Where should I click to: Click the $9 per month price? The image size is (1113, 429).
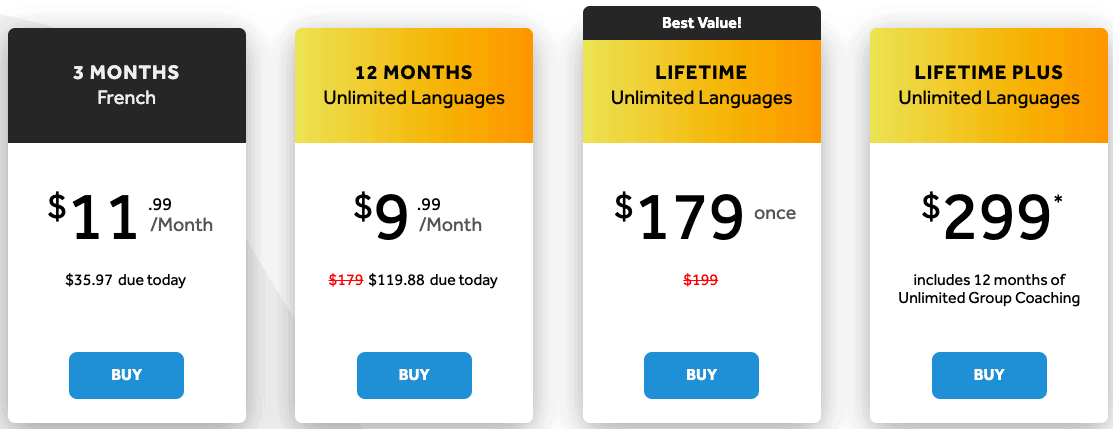click(417, 217)
